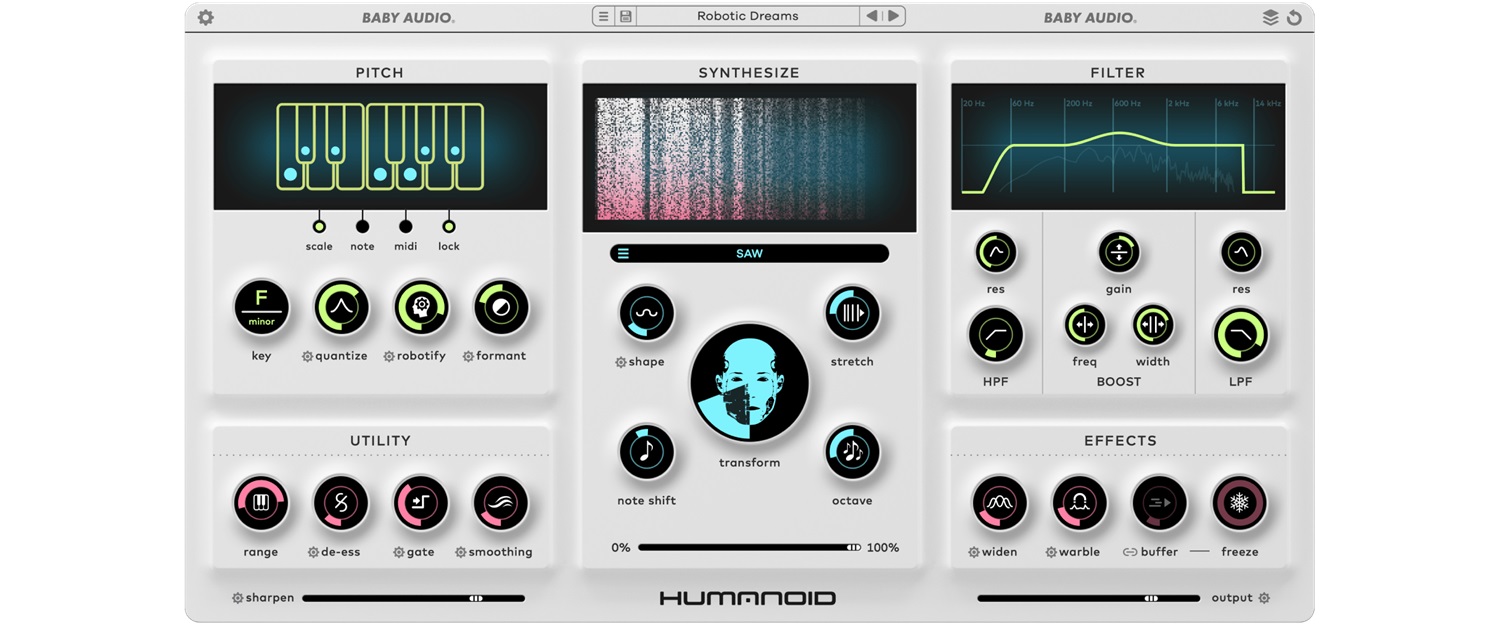Open the settings gear in the header

206,17
